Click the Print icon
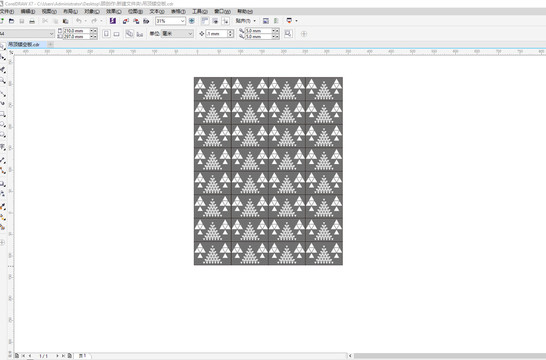Screen dimensions: 546x360 coord(32,21)
